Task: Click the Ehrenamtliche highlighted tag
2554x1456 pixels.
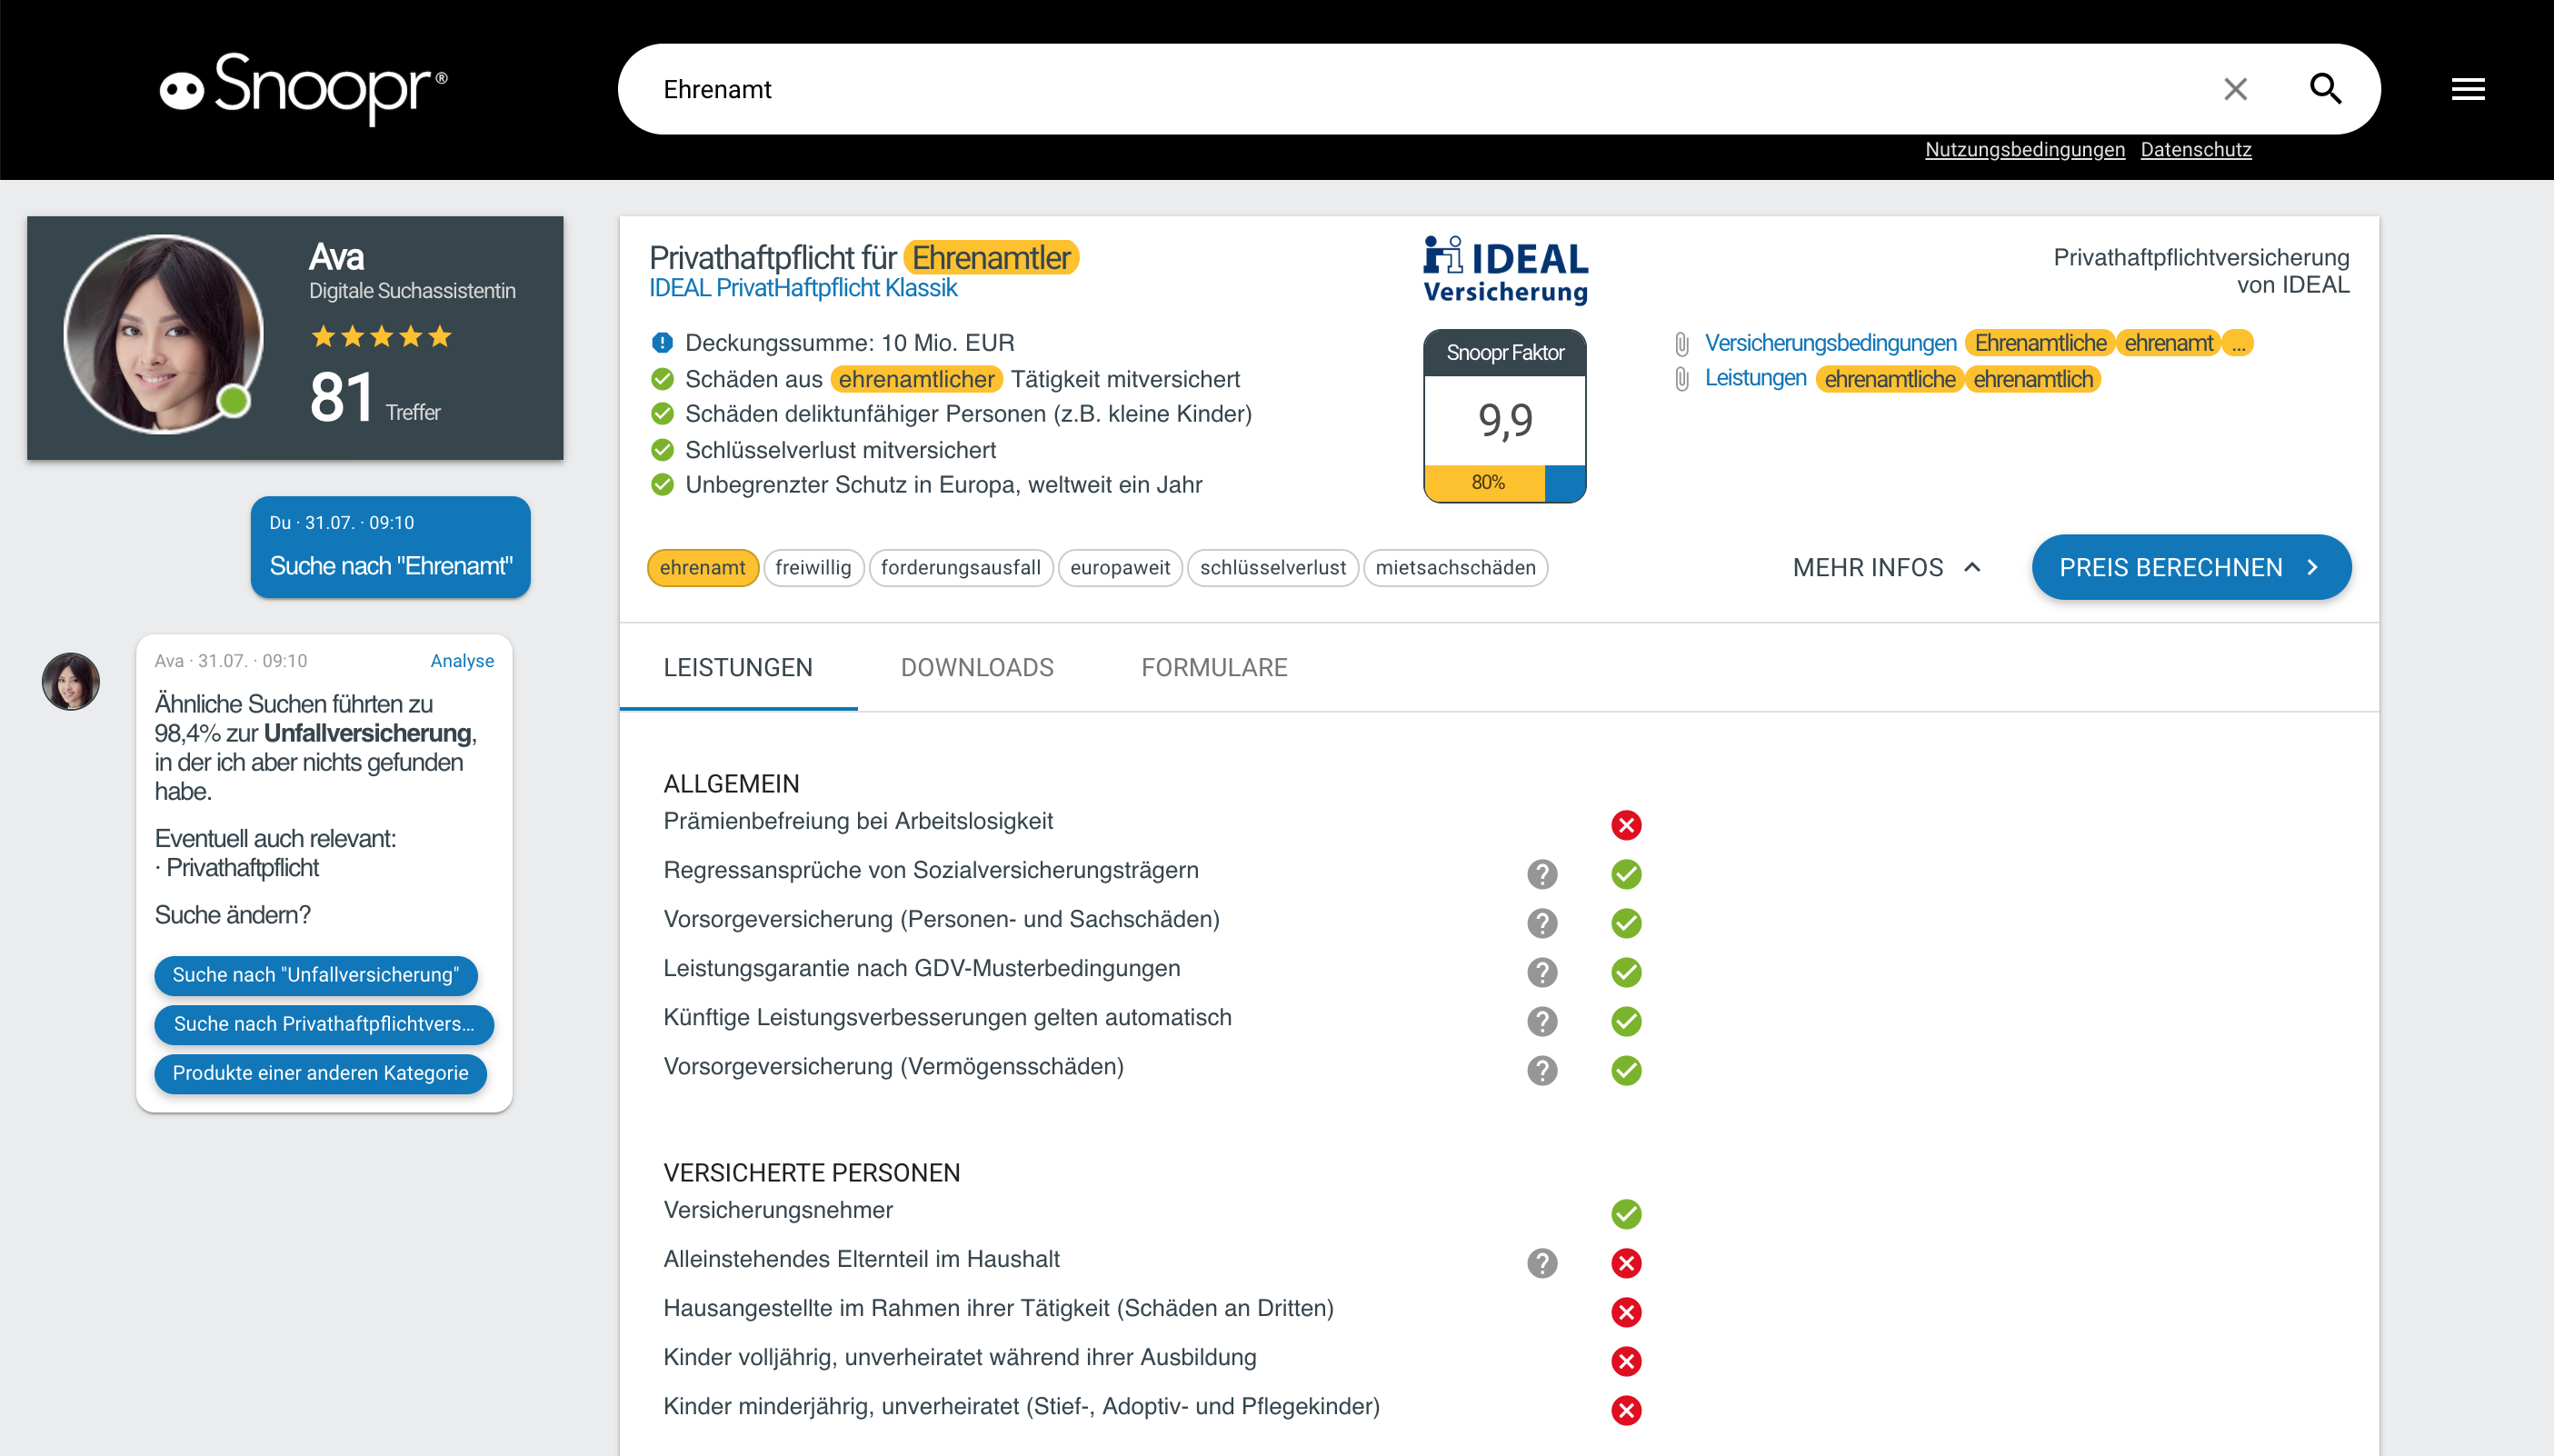Action: click(2039, 343)
